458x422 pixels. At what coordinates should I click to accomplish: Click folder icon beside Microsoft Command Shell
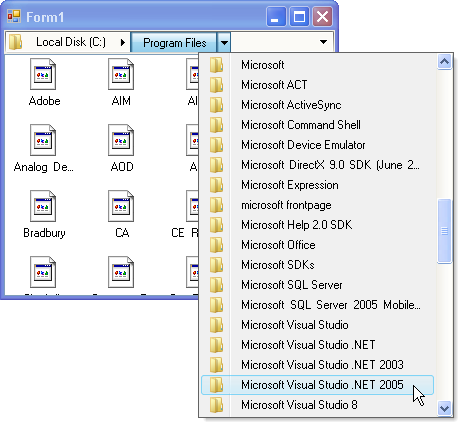(x=217, y=125)
